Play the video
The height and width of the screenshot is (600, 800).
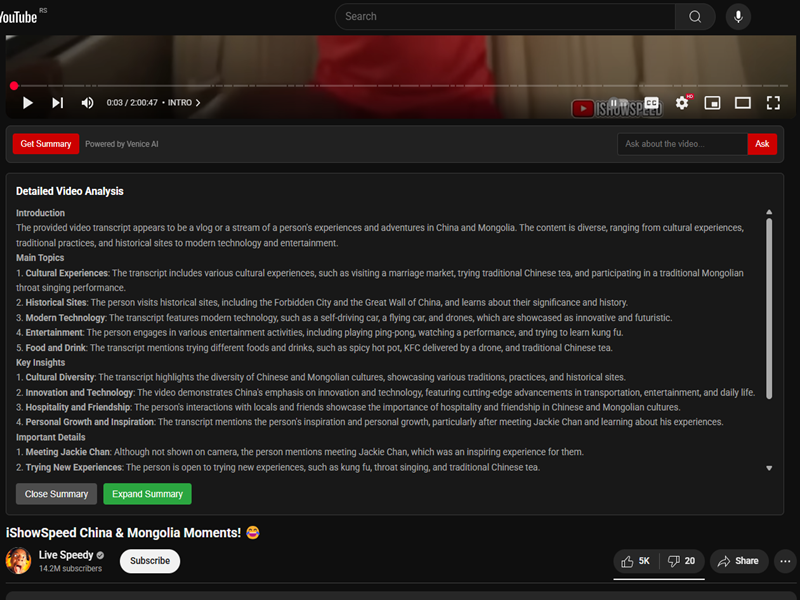point(28,103)
